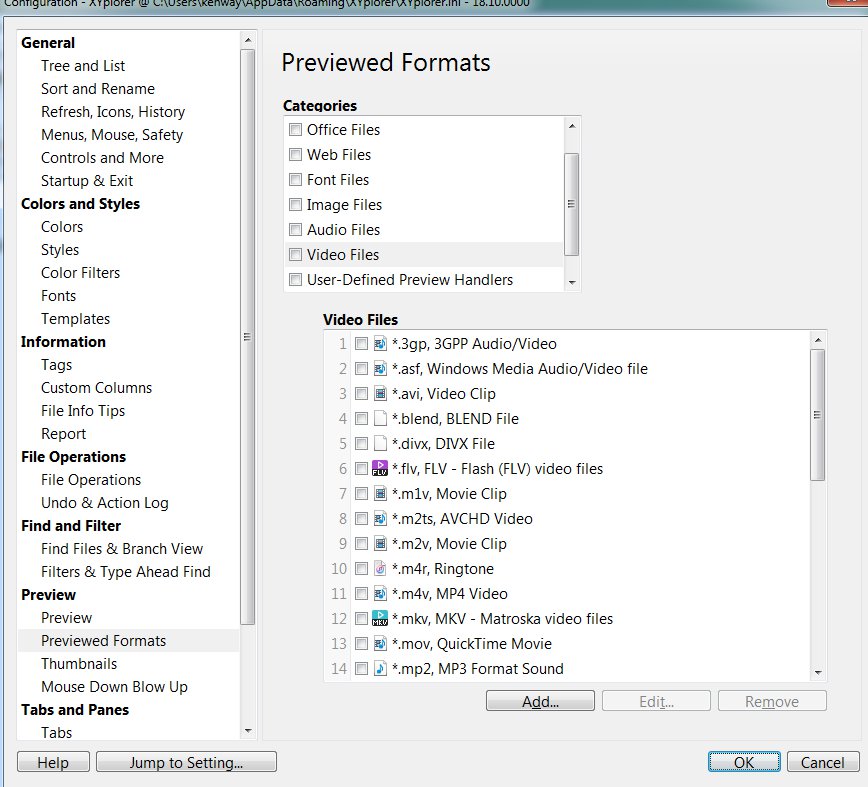The height and width of the screenshot is (787, 868).
Task: Open the Thumbnails settings page
Action: coord(79,664)
